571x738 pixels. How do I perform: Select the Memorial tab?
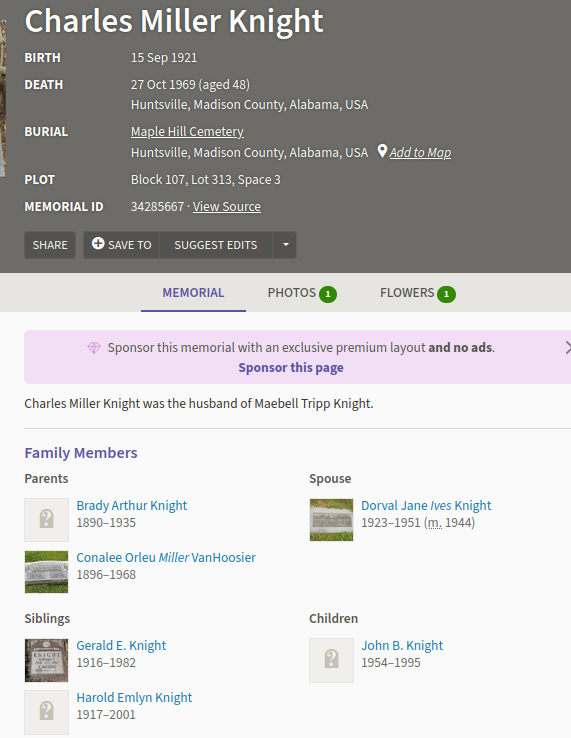[193, 293]
